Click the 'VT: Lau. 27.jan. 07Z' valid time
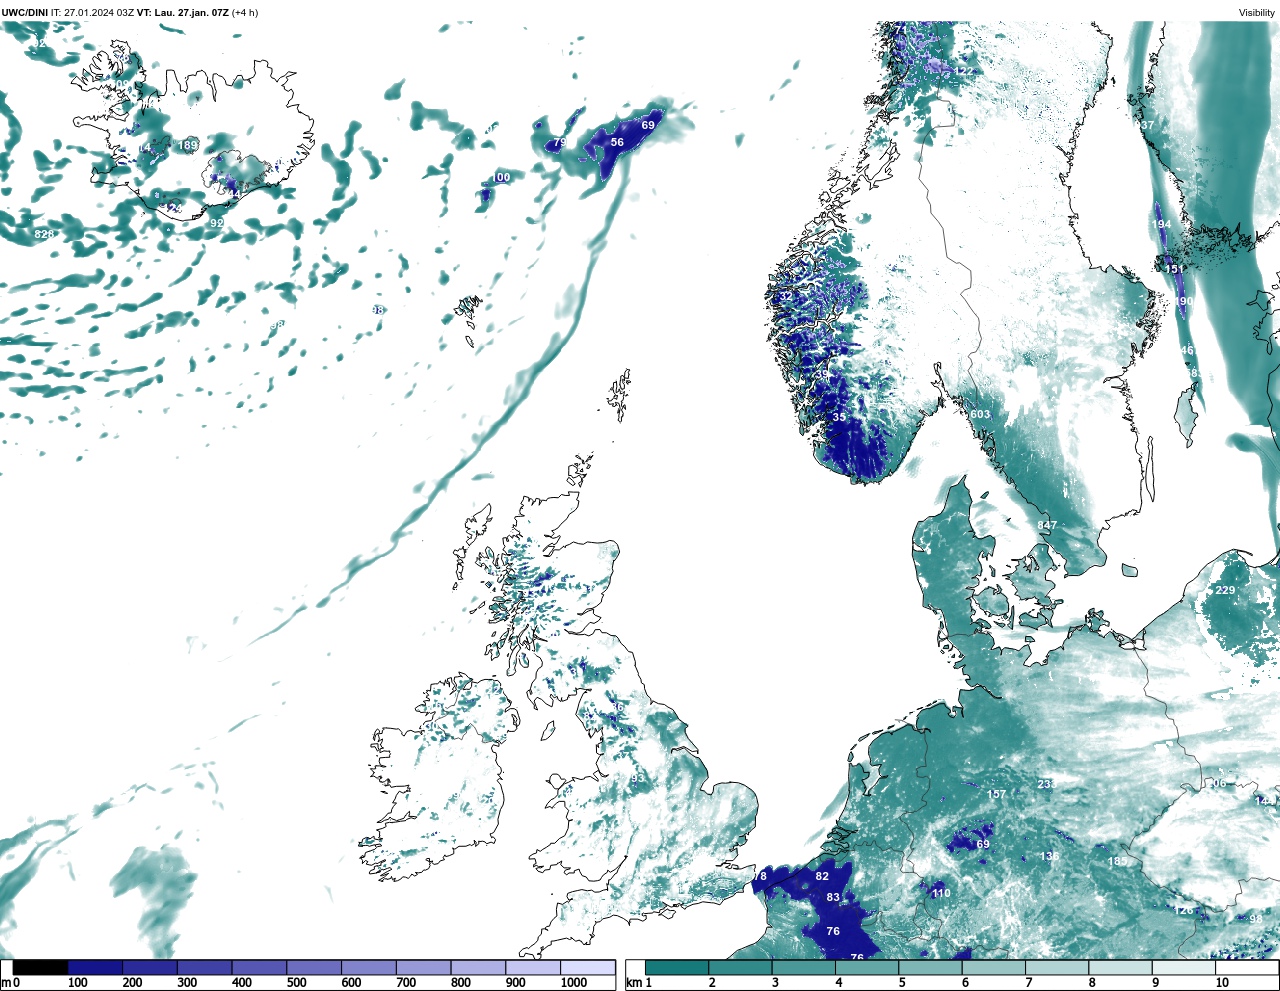 [182, 13]
